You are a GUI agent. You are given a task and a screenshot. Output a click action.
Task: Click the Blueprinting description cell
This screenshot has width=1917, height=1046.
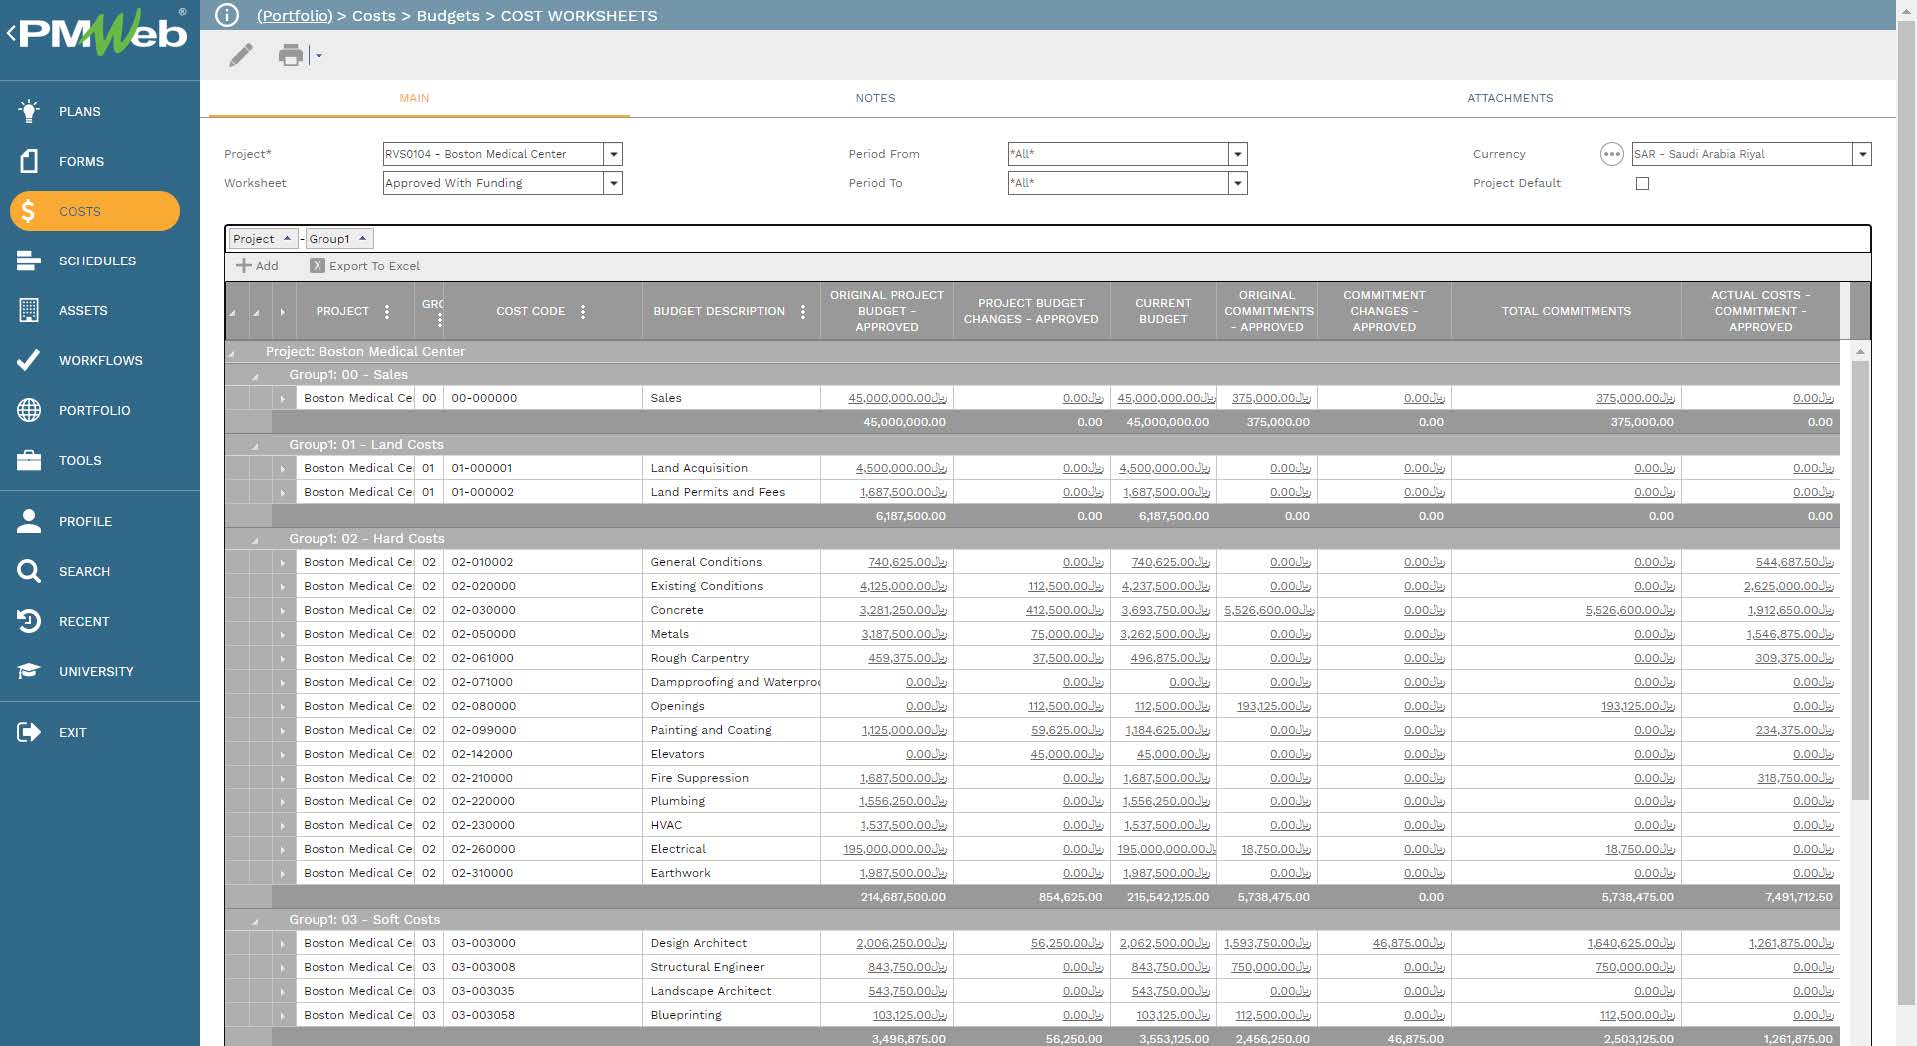click(731, 1015)
